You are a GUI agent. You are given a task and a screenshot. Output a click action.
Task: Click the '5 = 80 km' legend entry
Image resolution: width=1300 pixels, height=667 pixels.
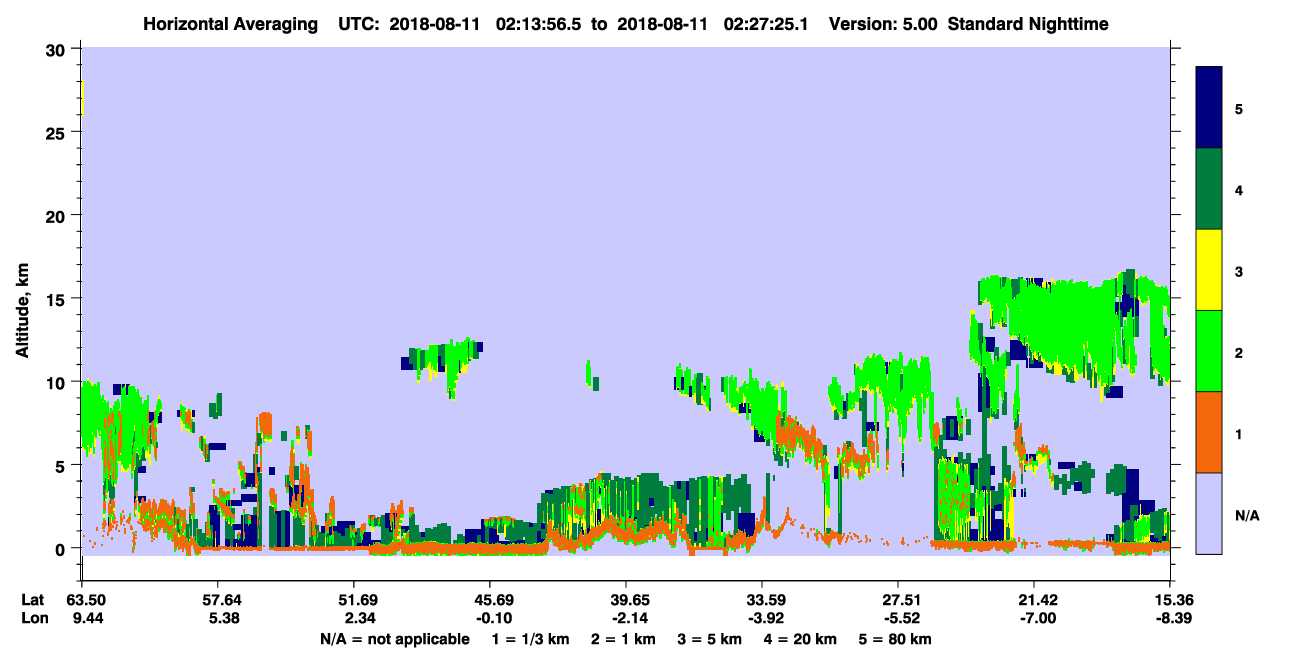895,639
